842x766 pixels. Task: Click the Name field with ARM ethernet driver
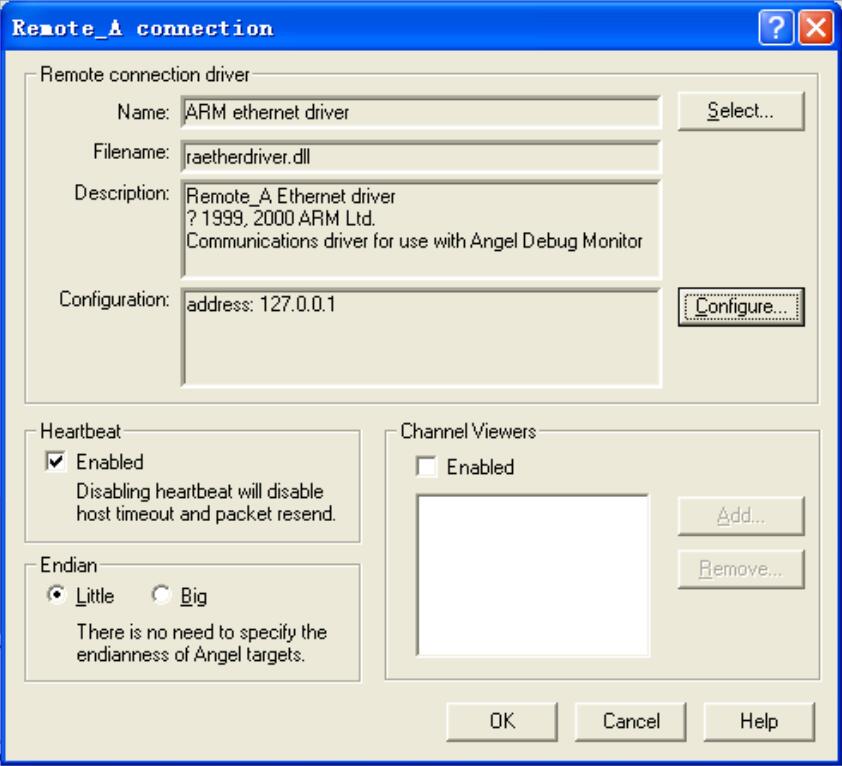(x=421, y=112)
